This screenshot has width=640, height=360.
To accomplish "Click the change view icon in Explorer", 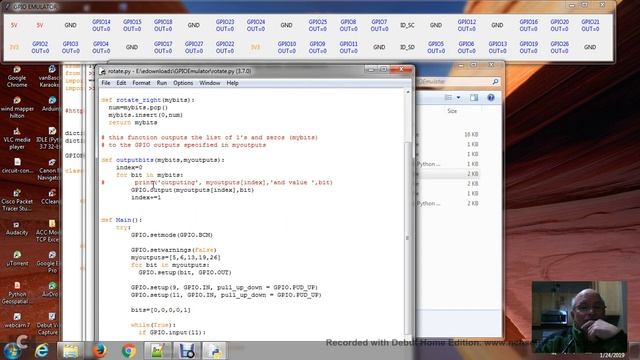I will [448, 98].
